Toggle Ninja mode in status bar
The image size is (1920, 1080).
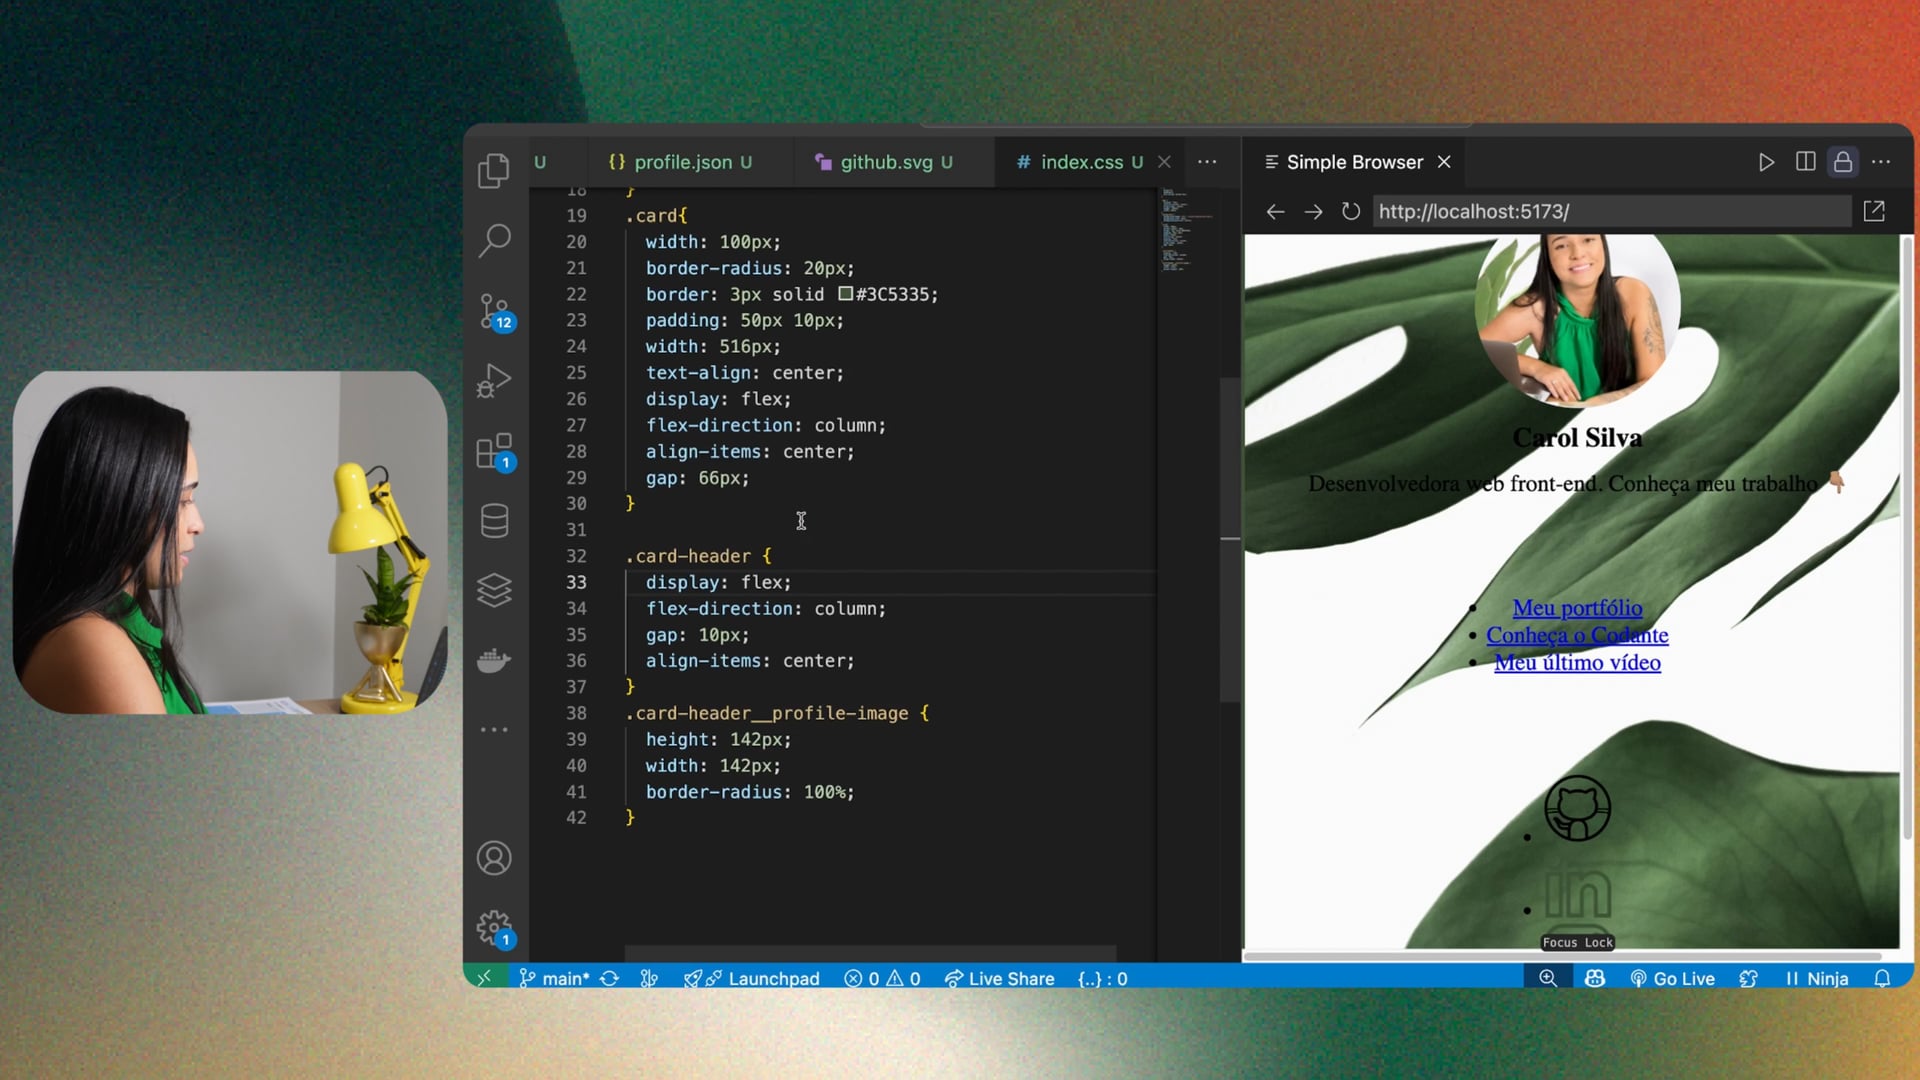click(x=1817, y=979)
